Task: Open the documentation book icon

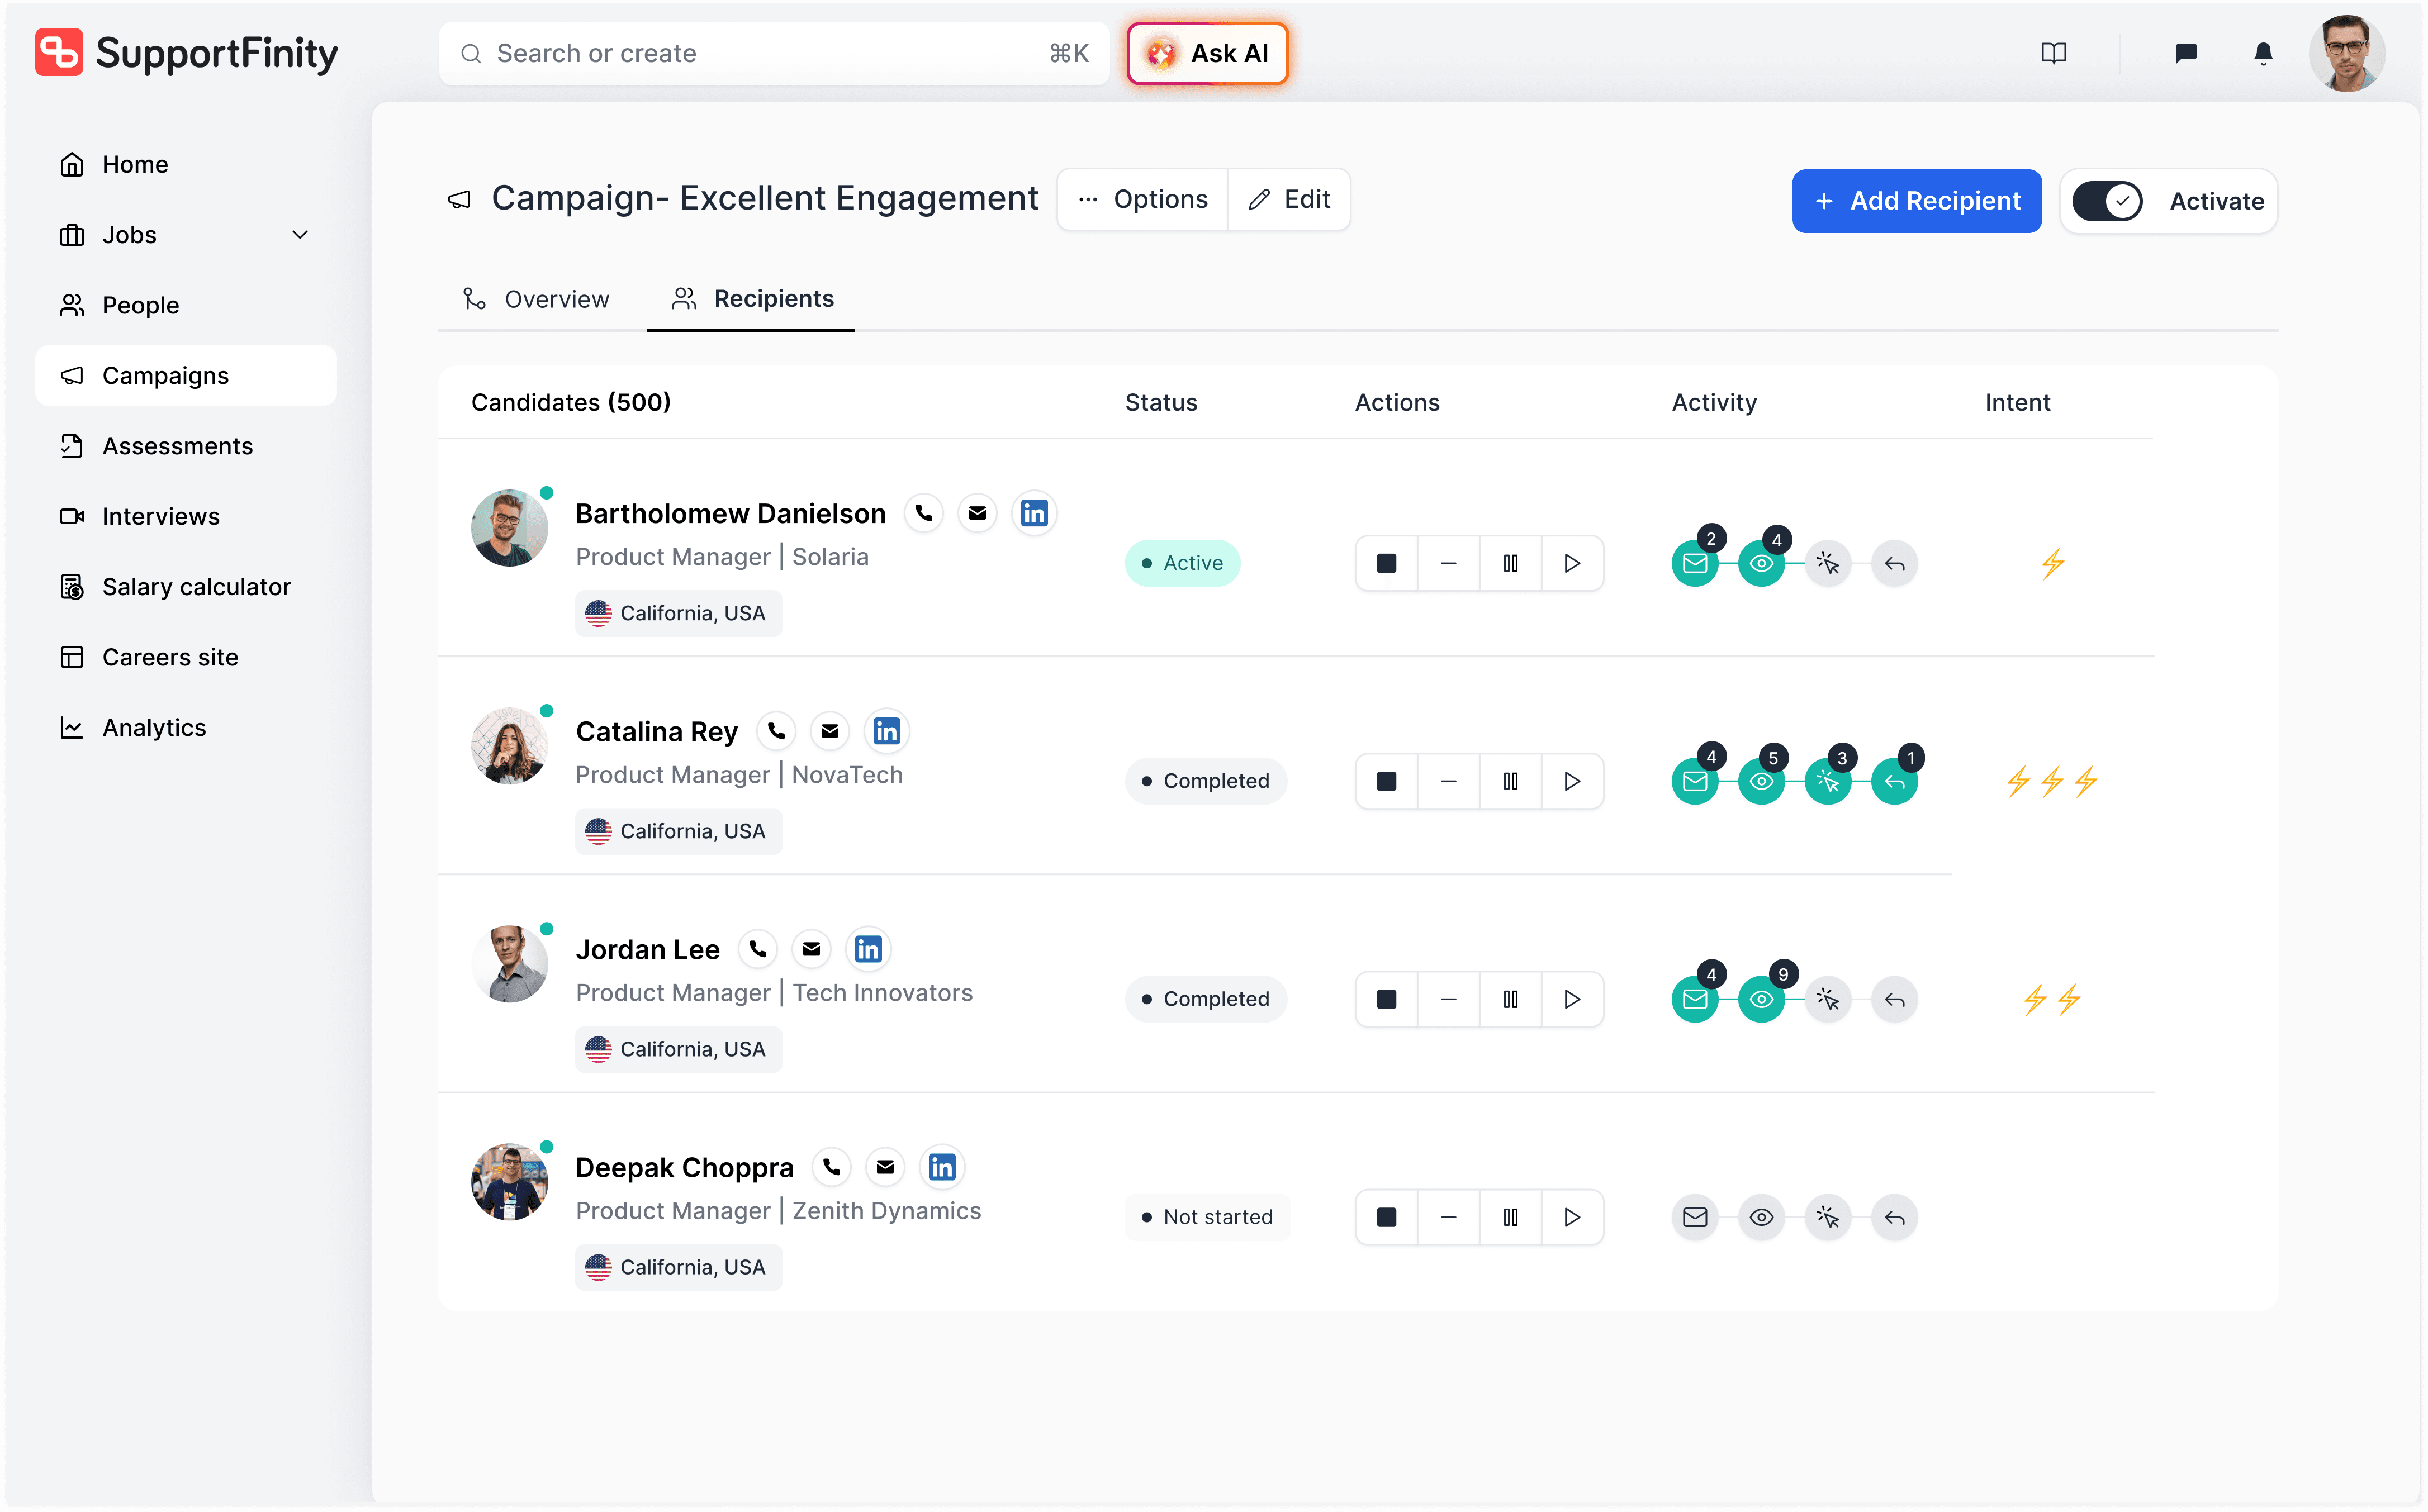Action: point(2053,53)
